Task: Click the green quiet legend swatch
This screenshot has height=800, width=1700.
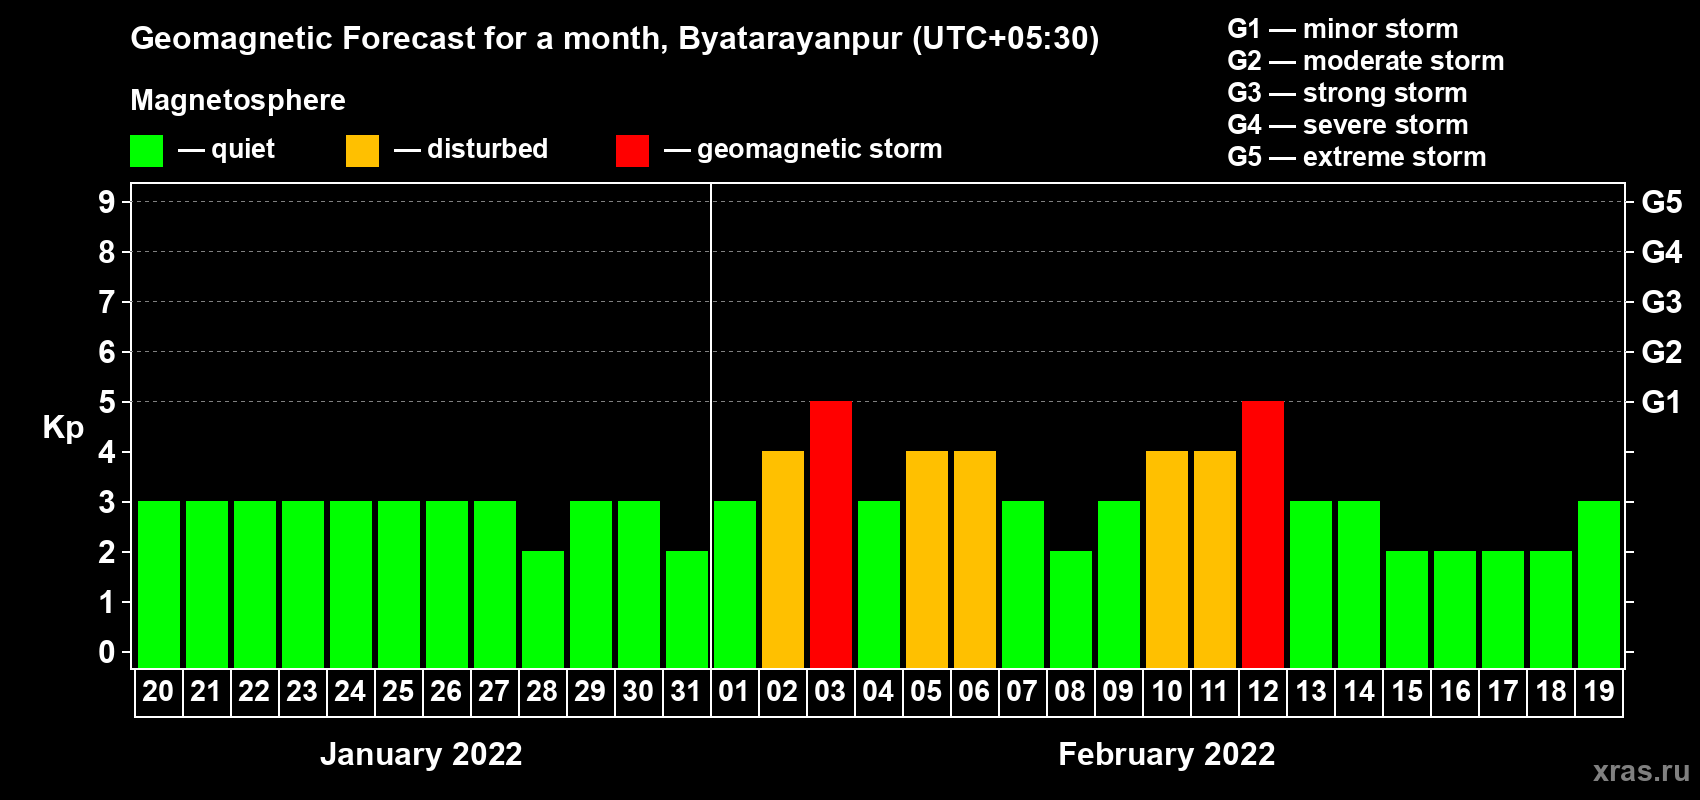Action: [x=146, y=151]
